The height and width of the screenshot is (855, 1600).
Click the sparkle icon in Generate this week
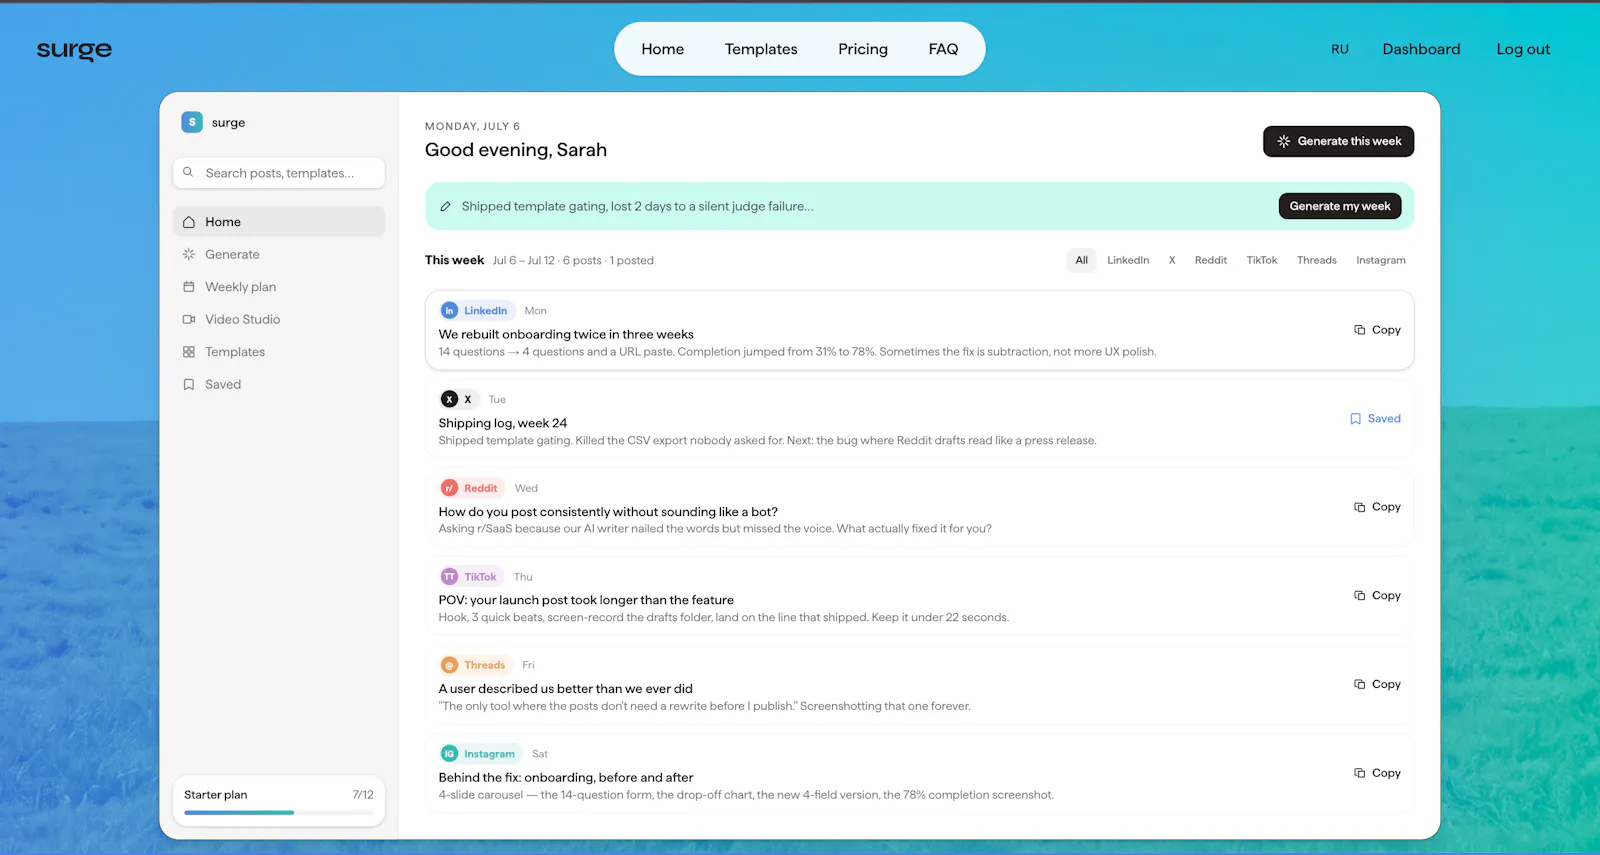pos(1284,141)
